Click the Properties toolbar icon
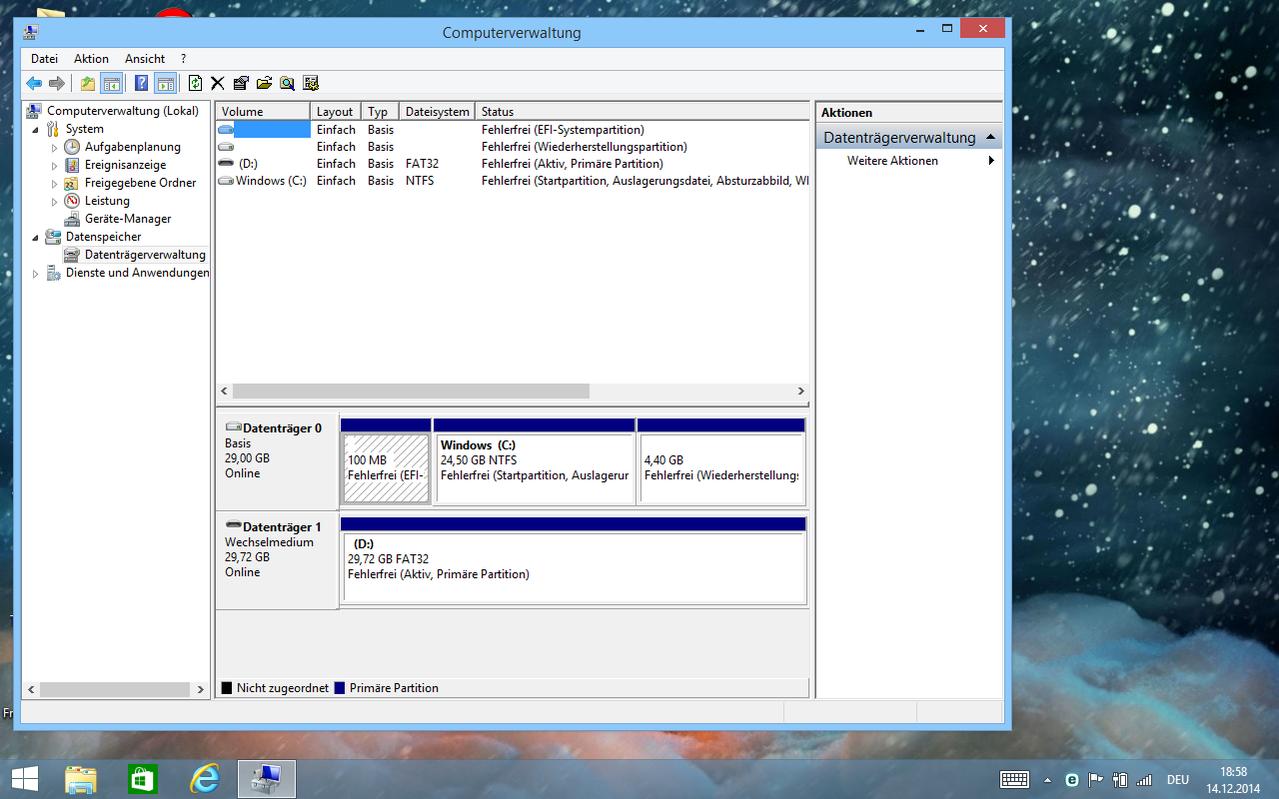 pos(240,84)
